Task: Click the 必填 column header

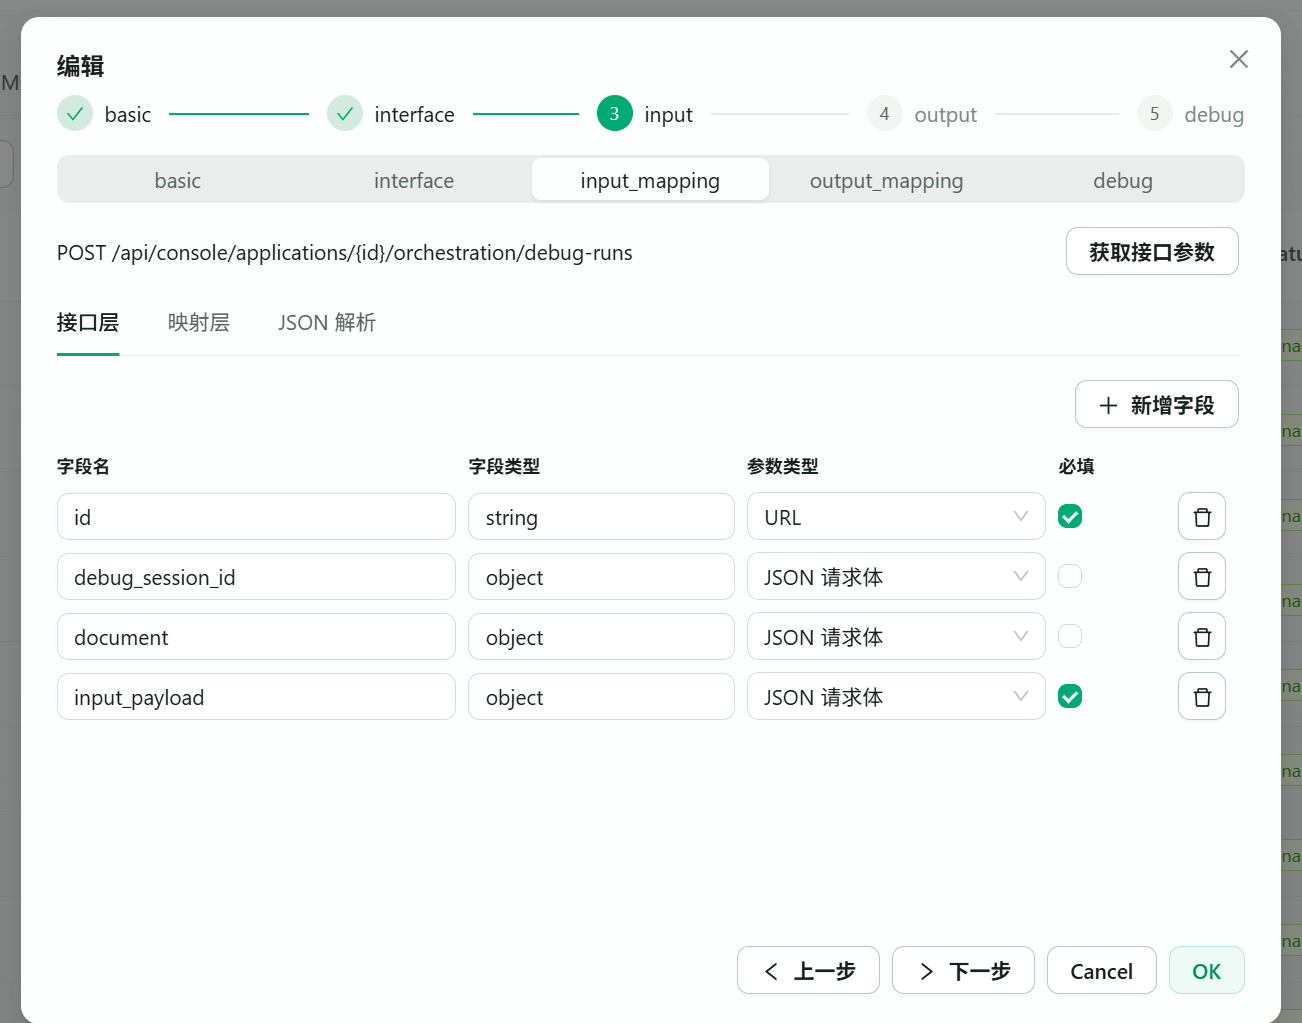Action: (x=1076, y=466)
